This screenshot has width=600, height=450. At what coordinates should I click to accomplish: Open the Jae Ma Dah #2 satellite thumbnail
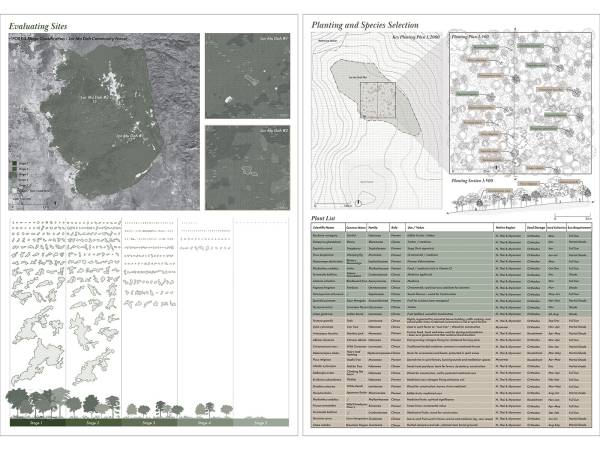tap(247, 168)
